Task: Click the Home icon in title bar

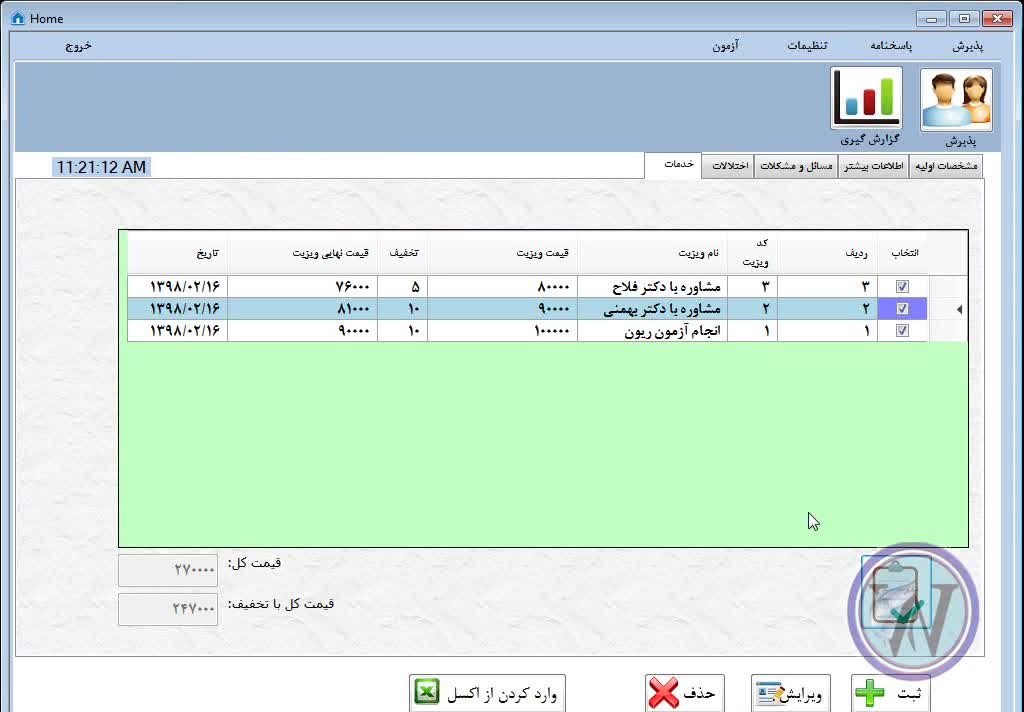Action: click(18, 18)
